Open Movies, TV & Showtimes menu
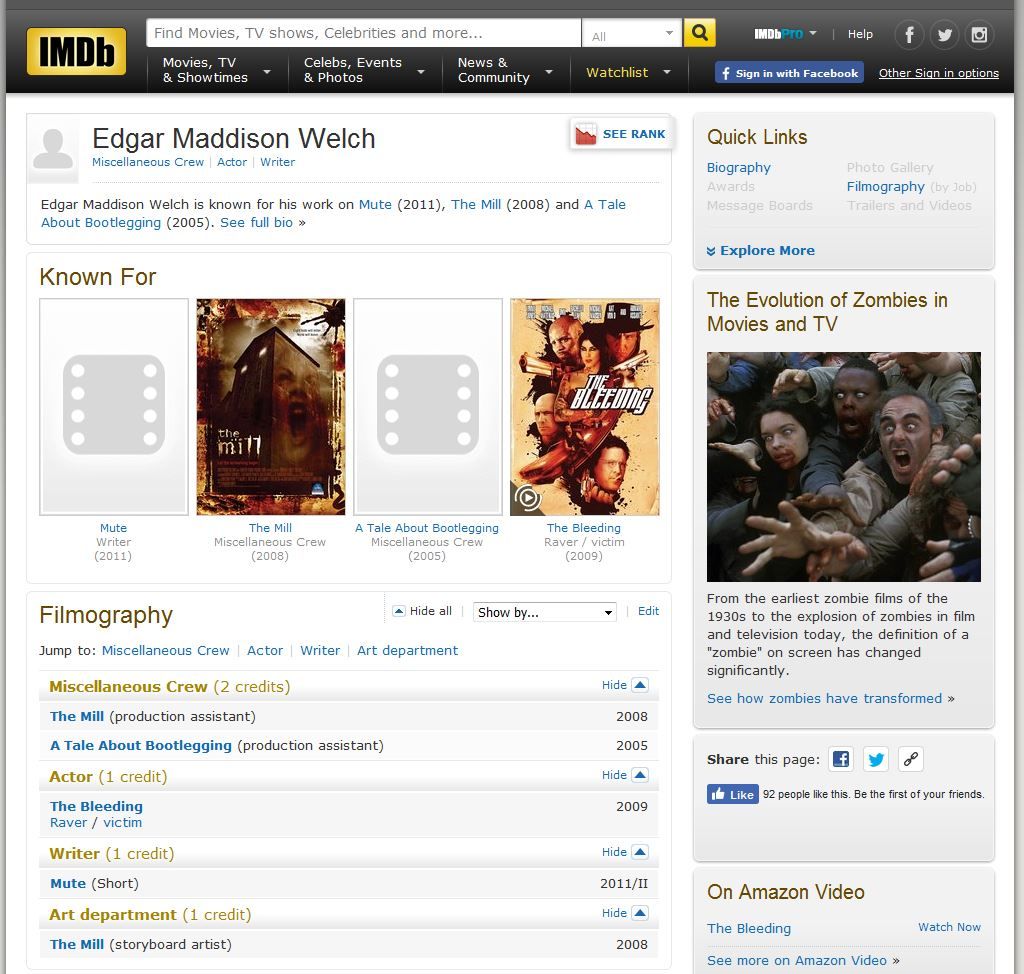The width and height of the screenshot is (1024, 974). 216,70
